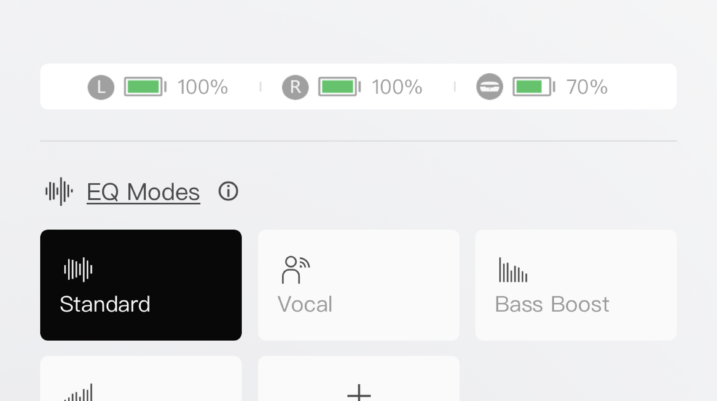Click the charging case battery icon
Screen dimensions: 717x401
click(534, 87)
